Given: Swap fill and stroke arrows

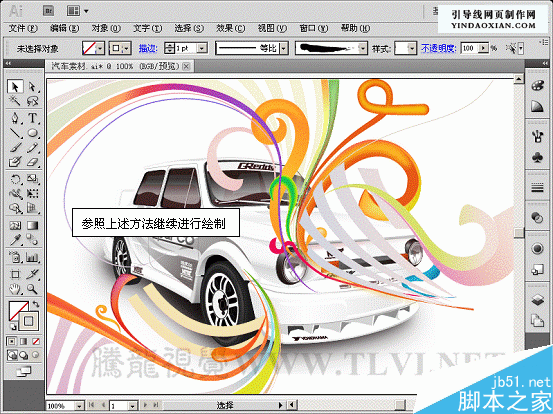Looking at the screenshot, I should (36, 304).
